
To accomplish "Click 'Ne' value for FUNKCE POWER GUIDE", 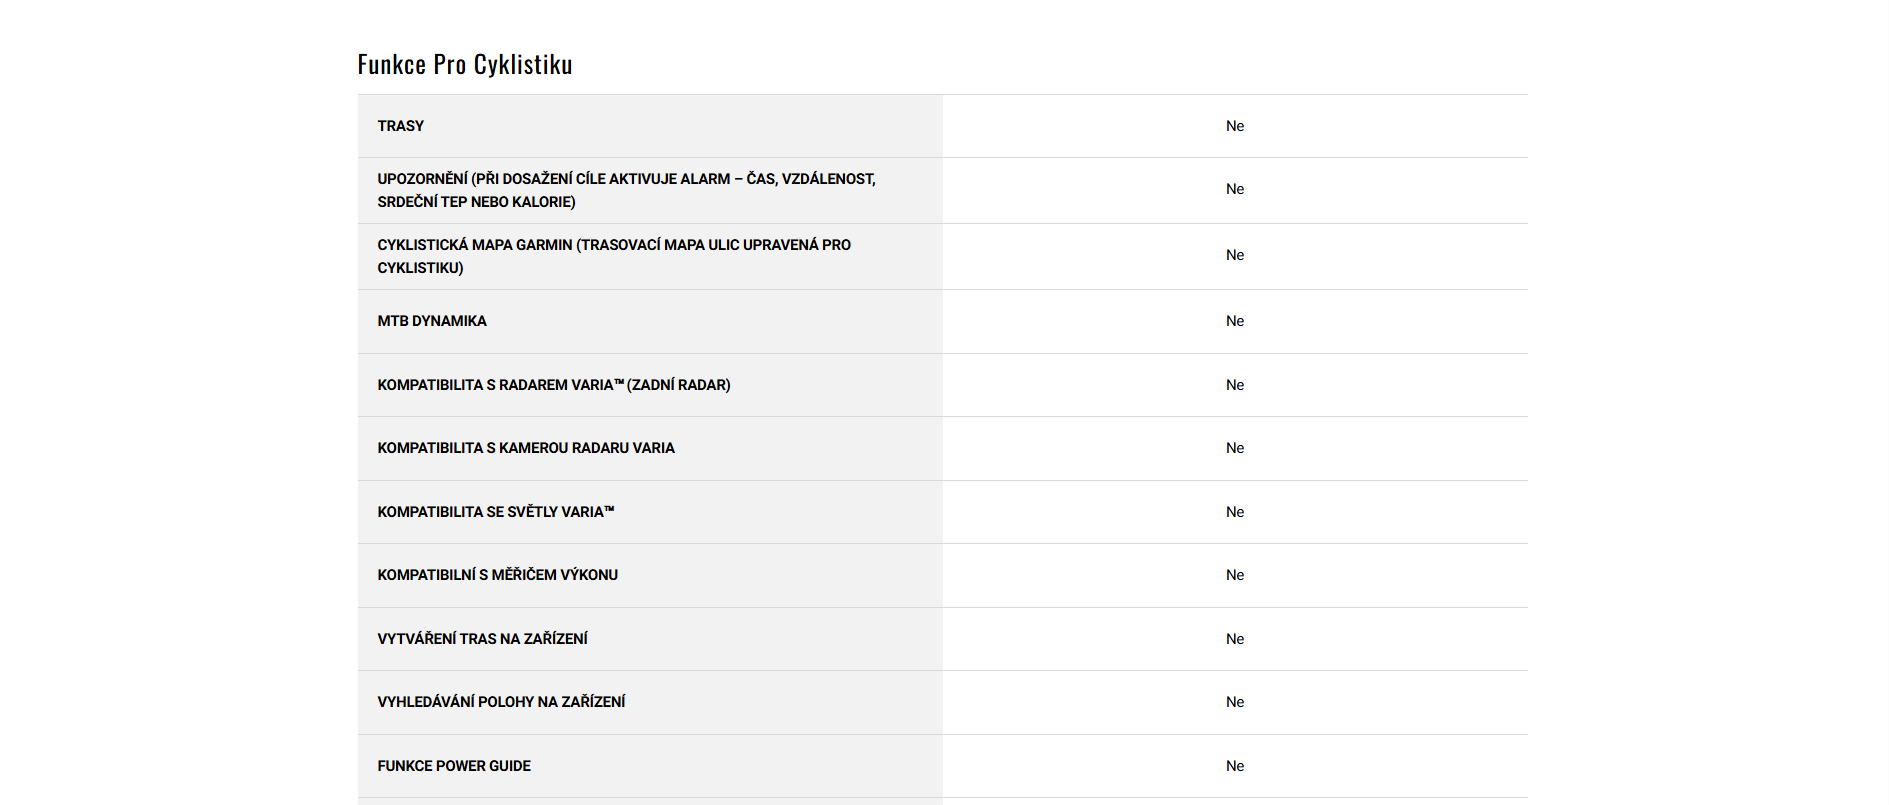I will (x=1235, y=766).
